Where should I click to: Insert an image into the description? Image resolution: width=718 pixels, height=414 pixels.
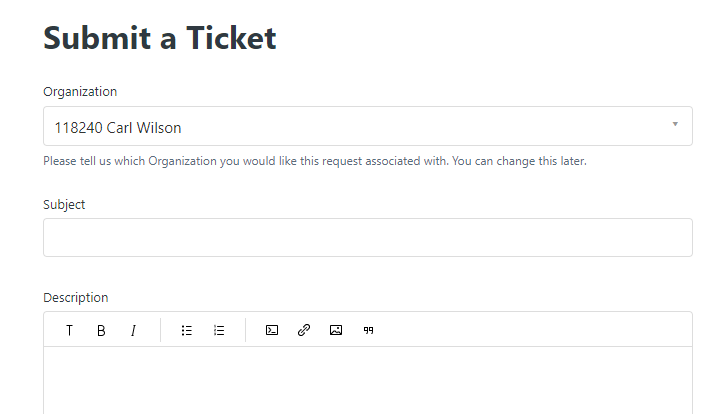pos(336,330)
